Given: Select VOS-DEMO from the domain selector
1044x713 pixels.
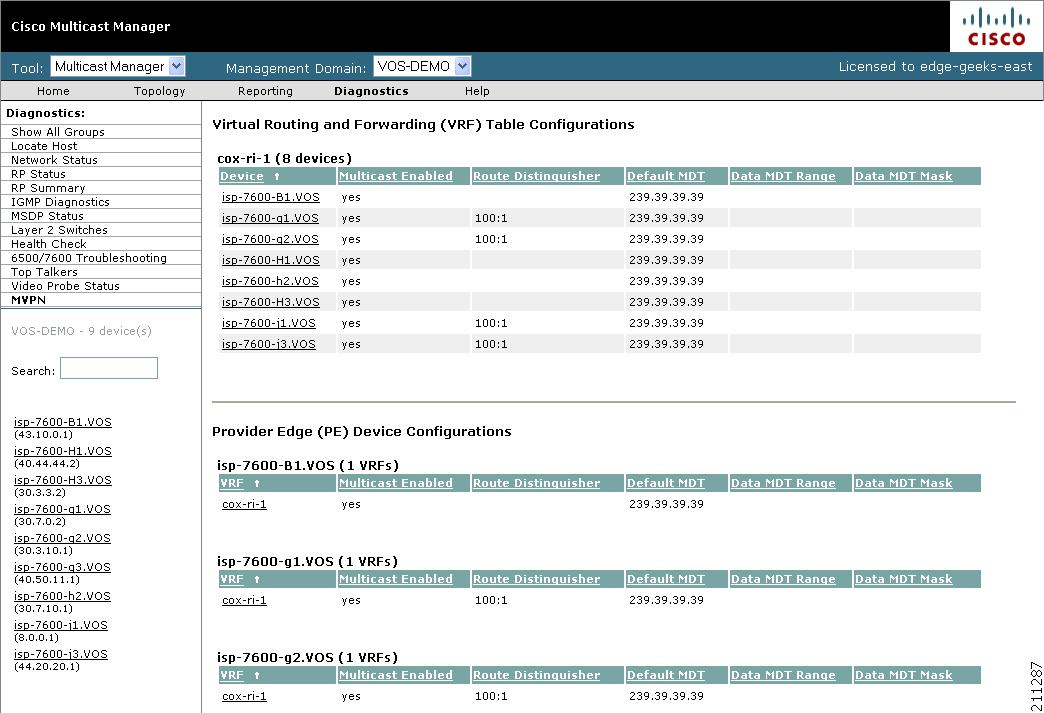Looking at the screenshot, I should tap(413, 65).
